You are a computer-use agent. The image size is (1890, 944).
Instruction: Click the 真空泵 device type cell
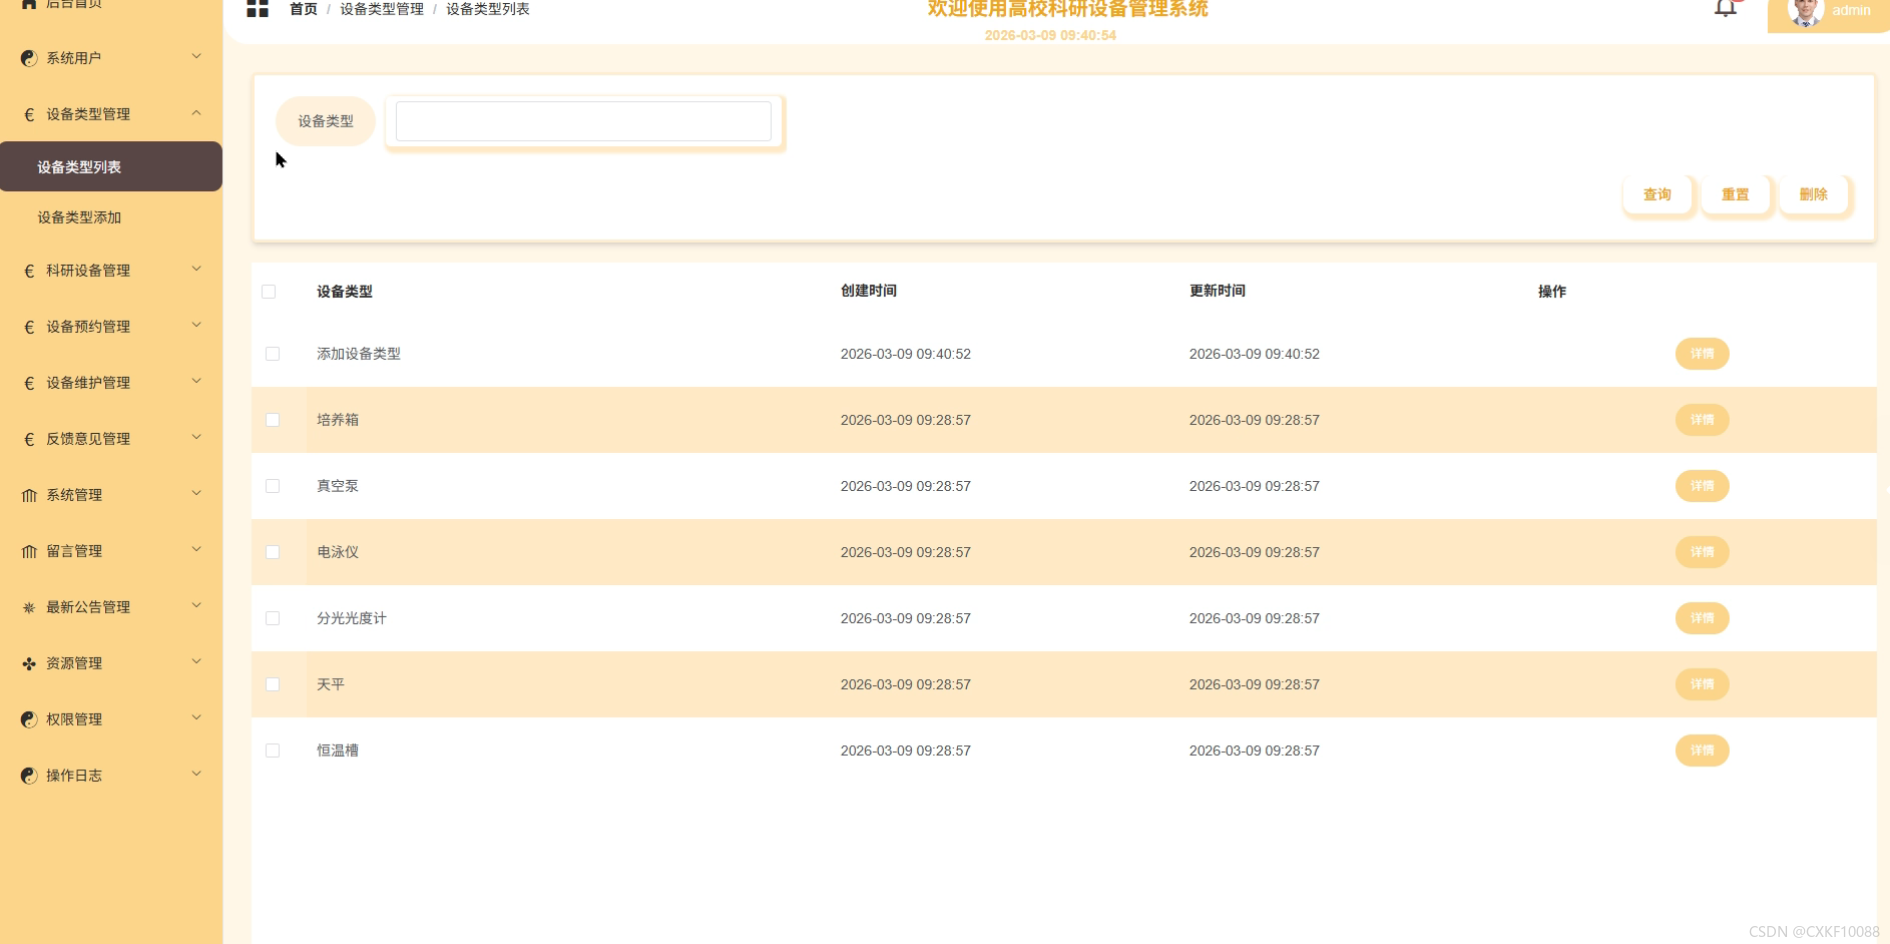[338, 486]
